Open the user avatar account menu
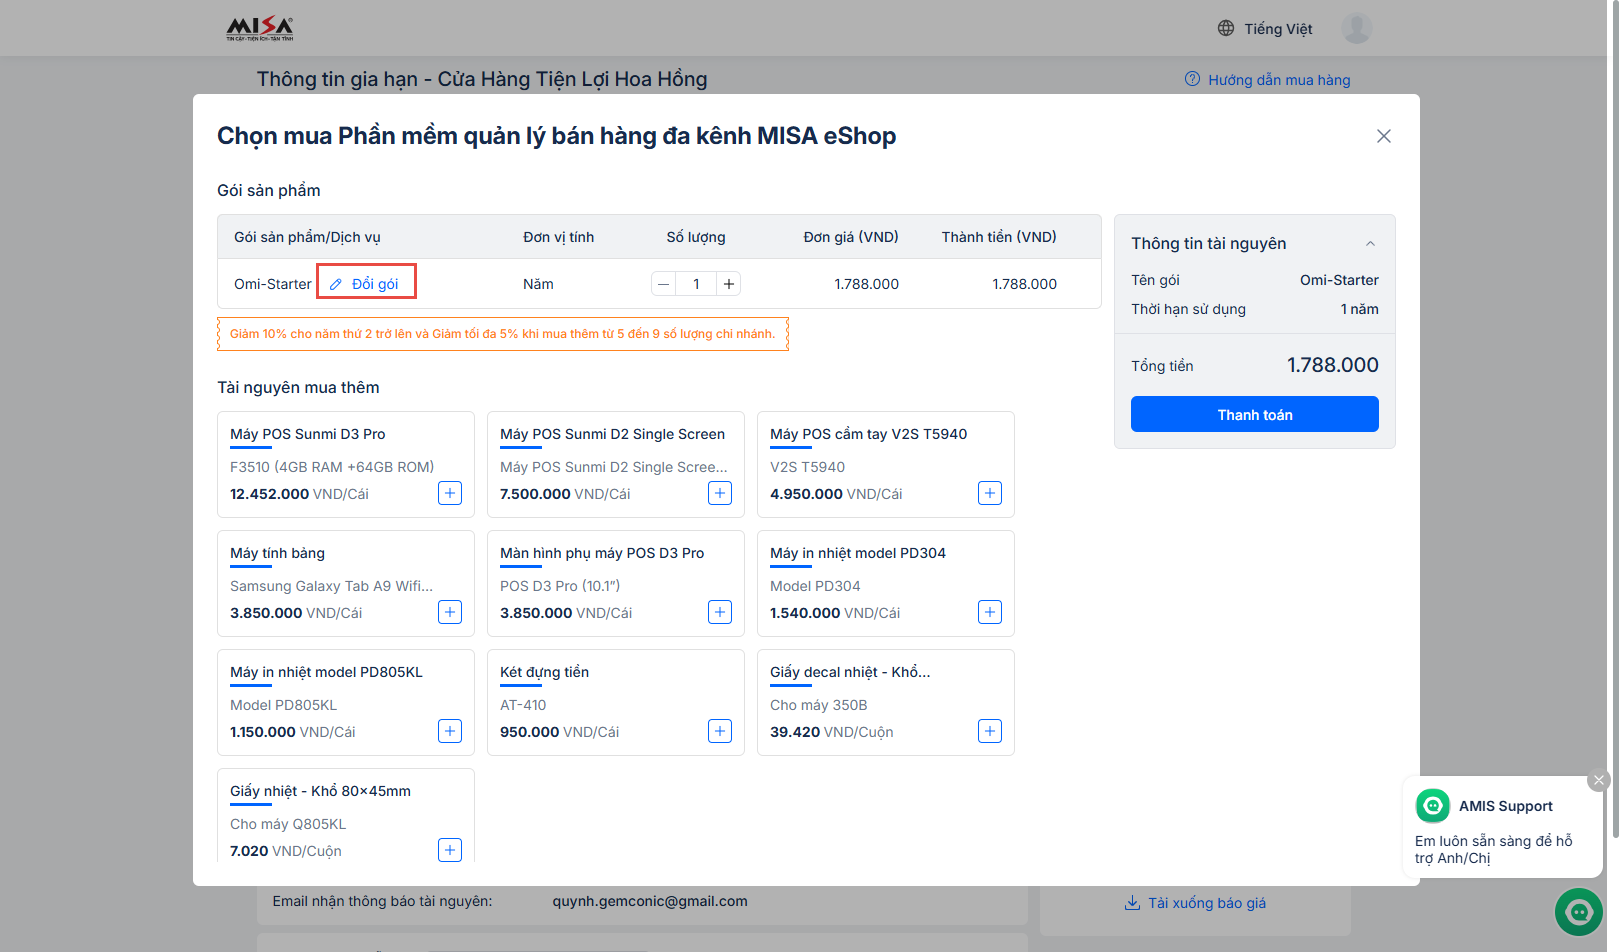1619x952 pixels. tap(1356, 29)
